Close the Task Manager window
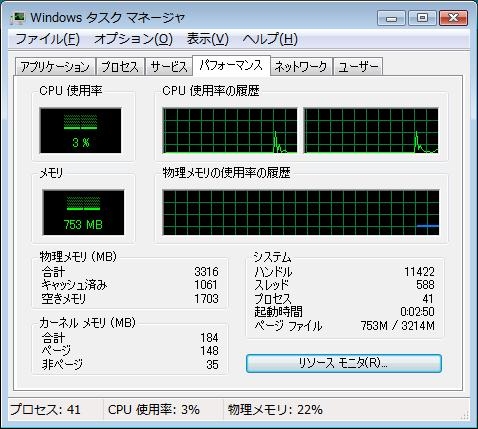The width and height of the screenshot is (478, 429). [x=453, y=18]
